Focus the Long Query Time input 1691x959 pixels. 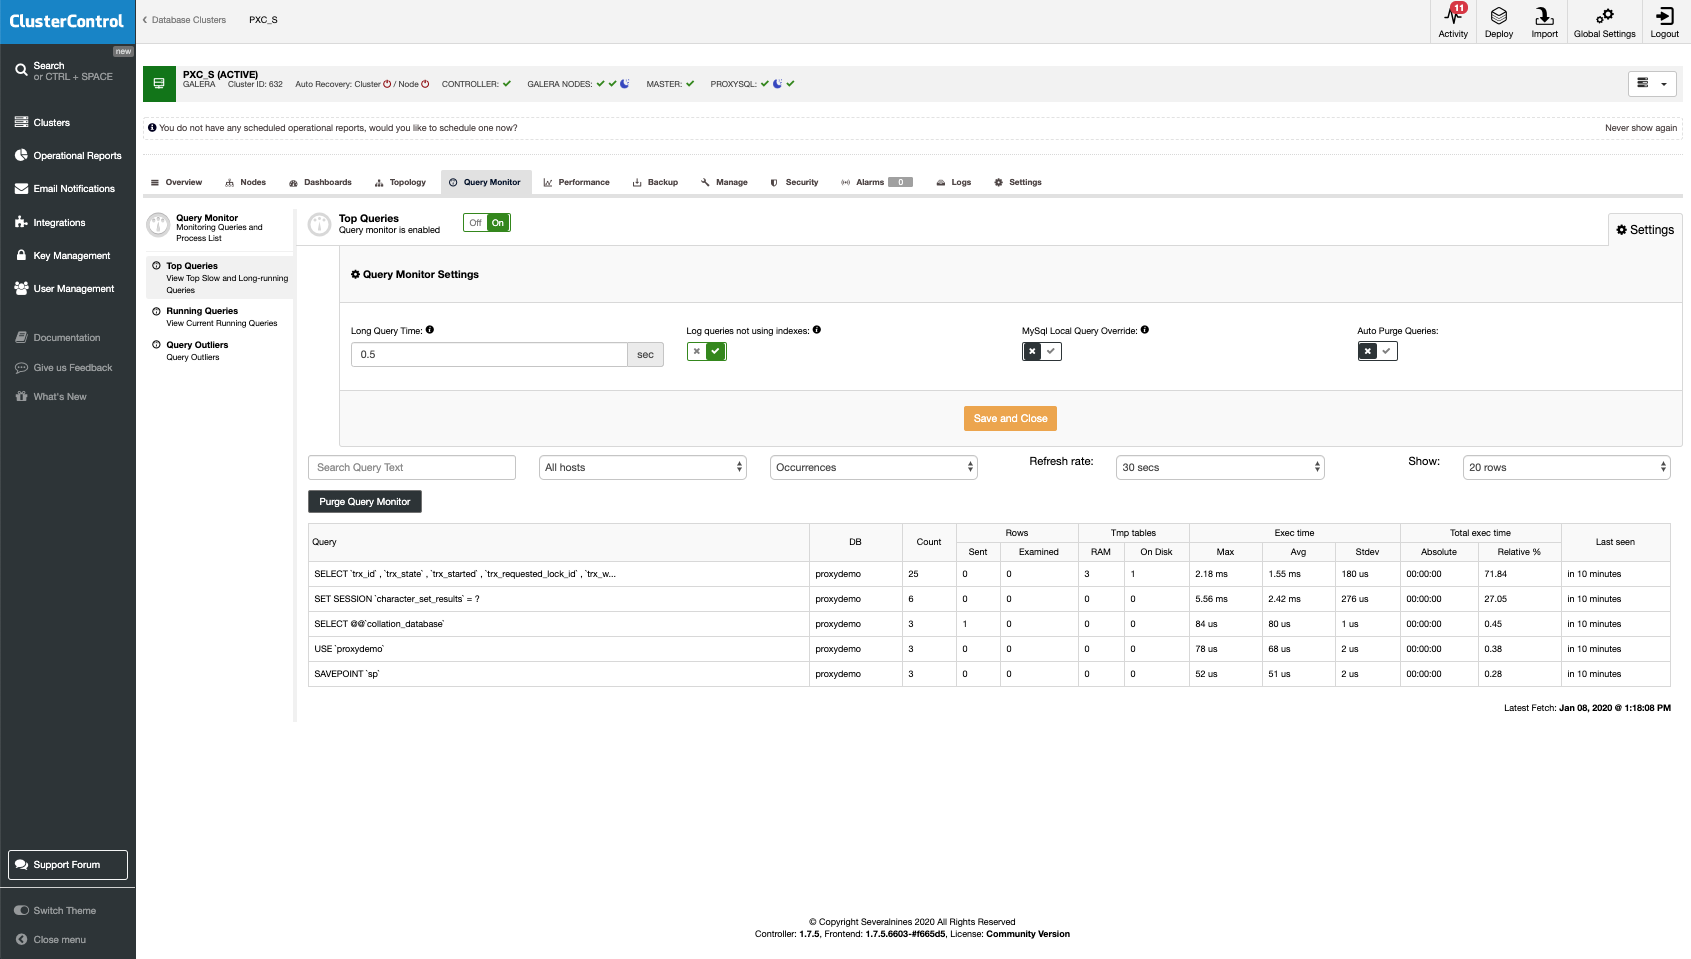click(489, 354)
